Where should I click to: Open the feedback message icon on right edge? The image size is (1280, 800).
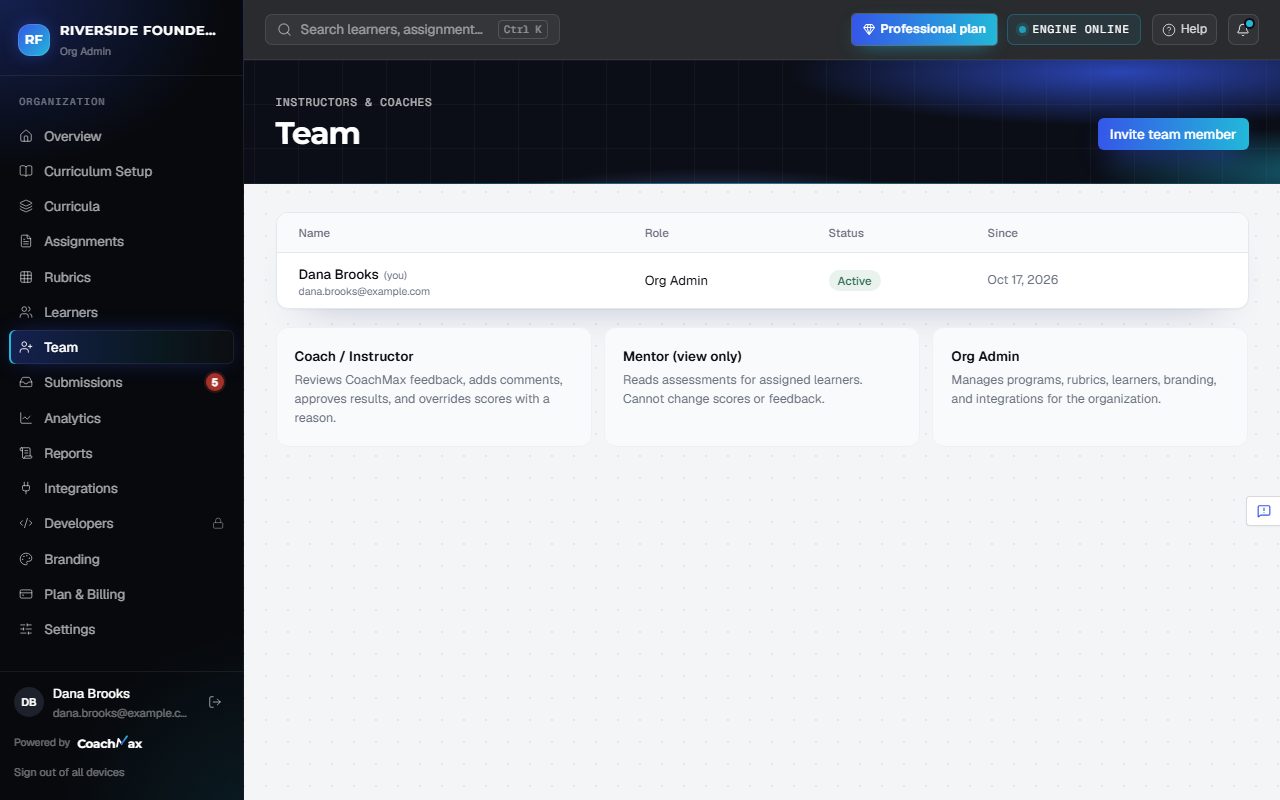click(1263, 511)
